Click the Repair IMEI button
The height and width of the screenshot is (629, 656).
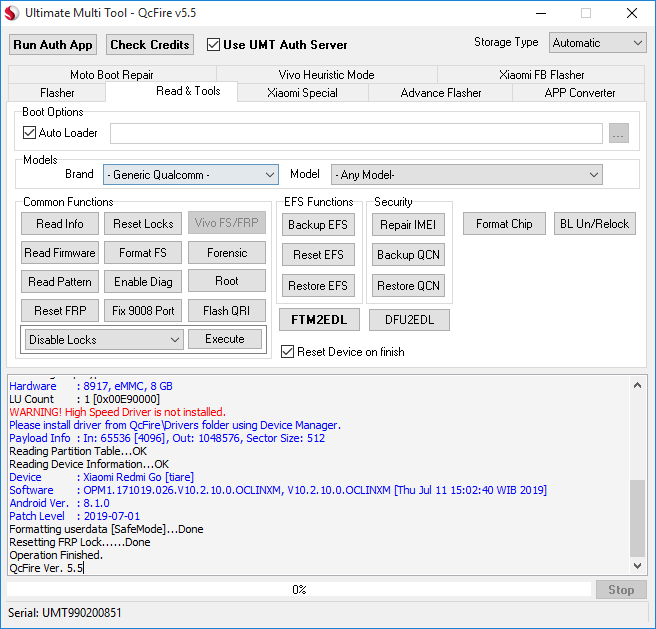point(408,225)
